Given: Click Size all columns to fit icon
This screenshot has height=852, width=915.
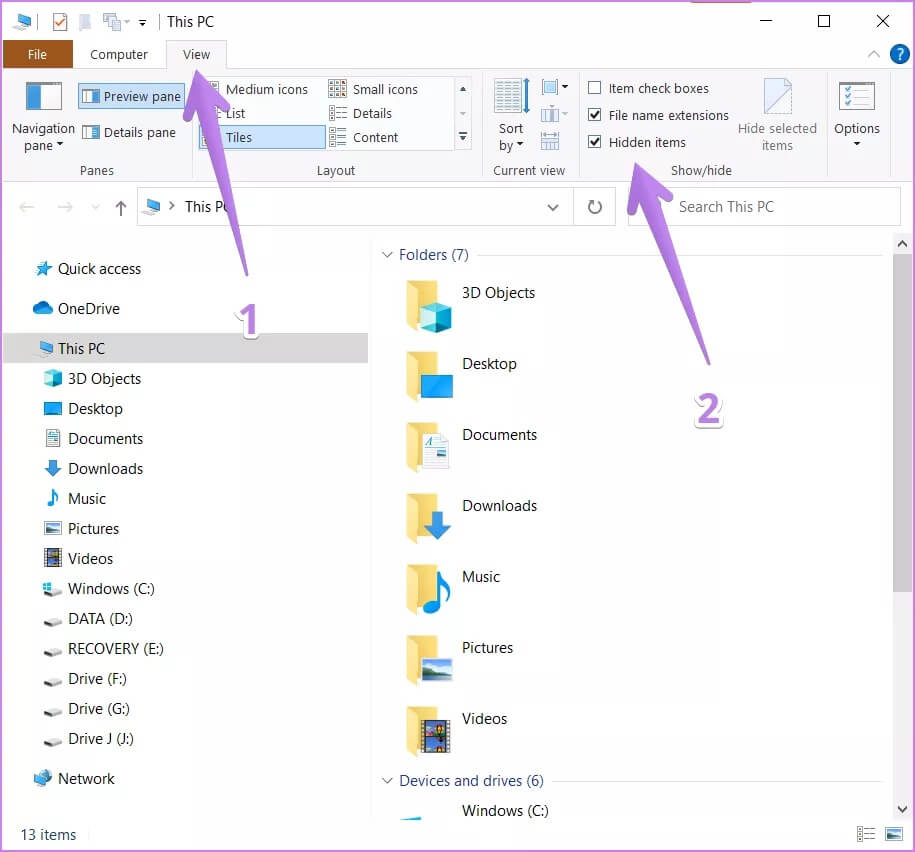Looking at the screenshot, I should point(550,141).
